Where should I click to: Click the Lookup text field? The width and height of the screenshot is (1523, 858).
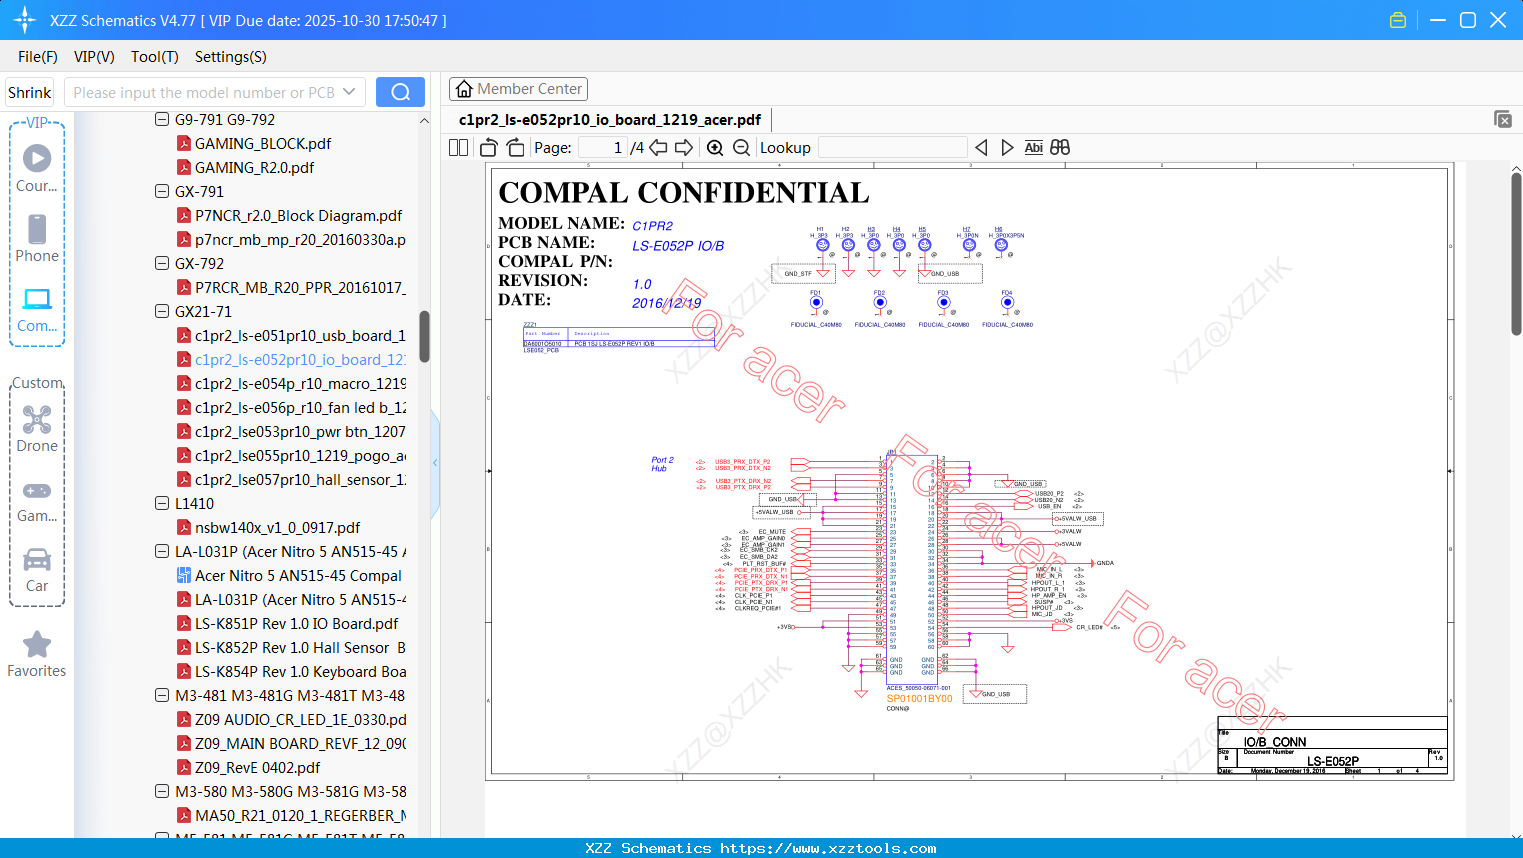pyautogui.click(x=893, y=147)
